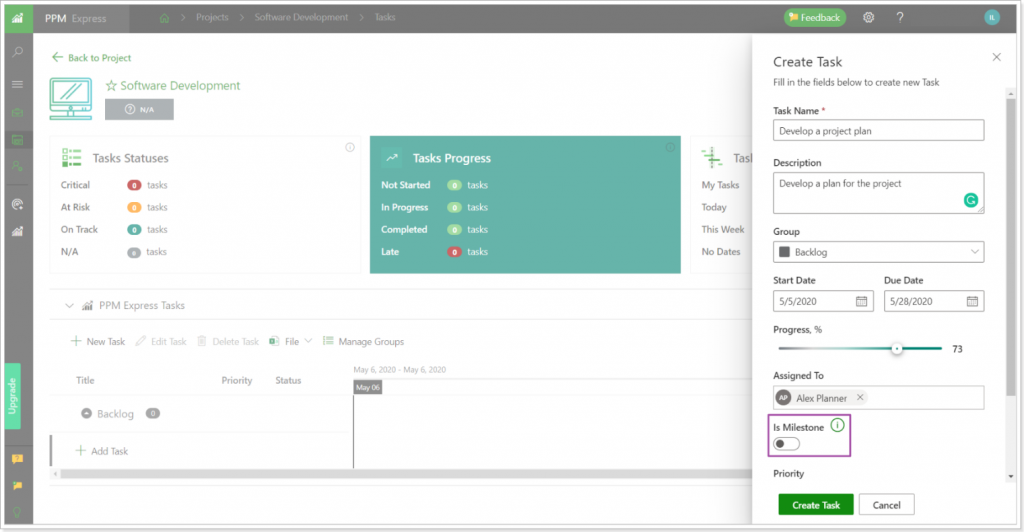Show info for Tasks Progress card
This screenshot has width=1024, height=532.
click(x=670, y=148)
